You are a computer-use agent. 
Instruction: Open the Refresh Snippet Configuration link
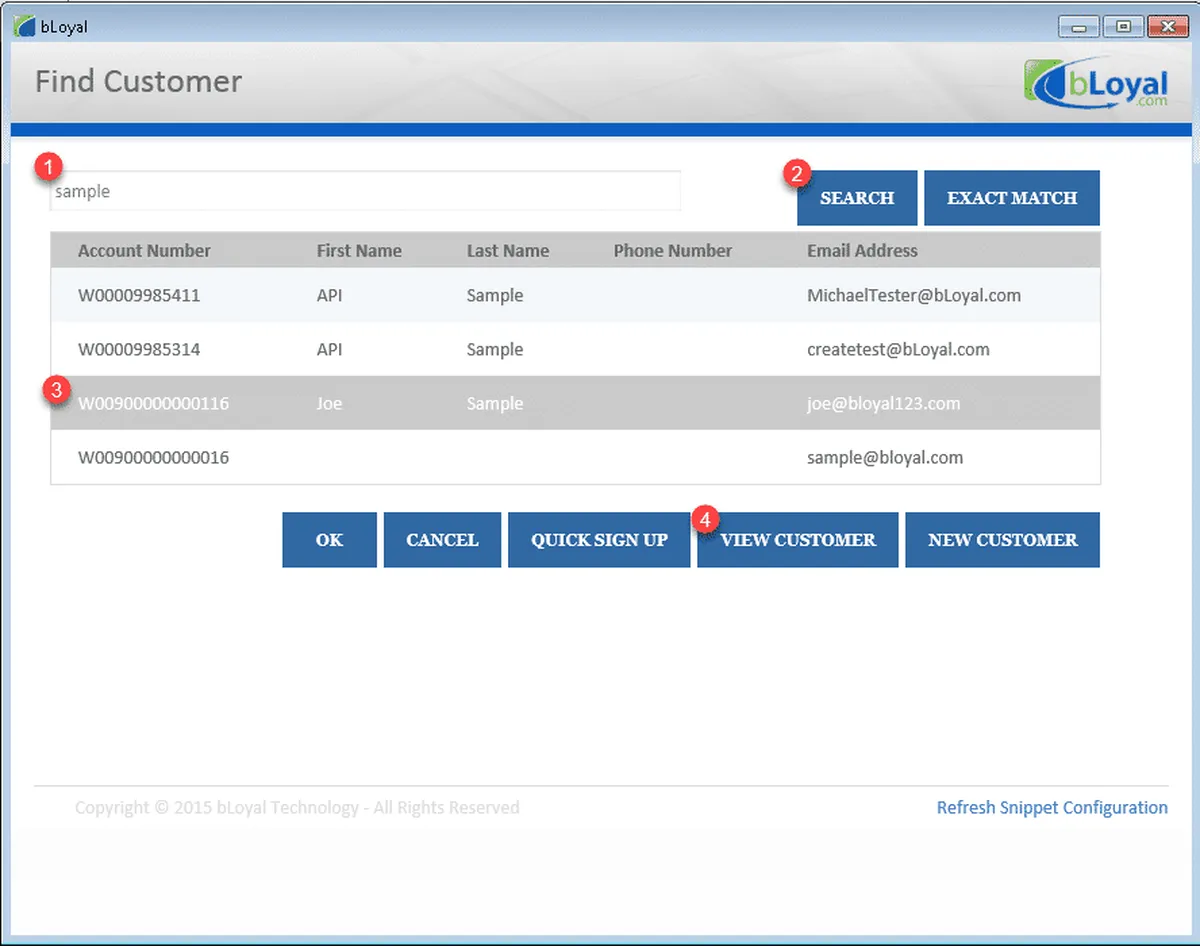1051,808
